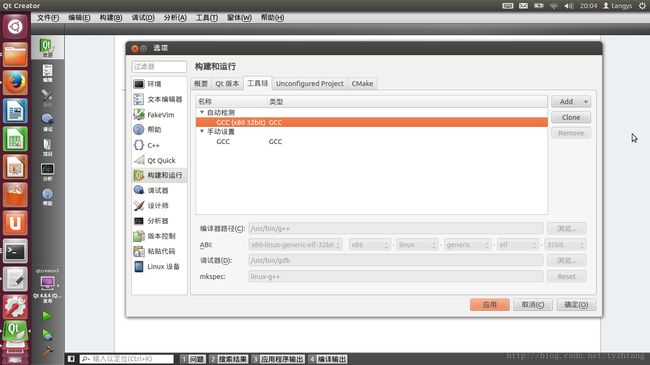The height and width of the screenshot is (365, 650).
Task: Open the Projects mode icon
Action: click(x=47, y=147)
